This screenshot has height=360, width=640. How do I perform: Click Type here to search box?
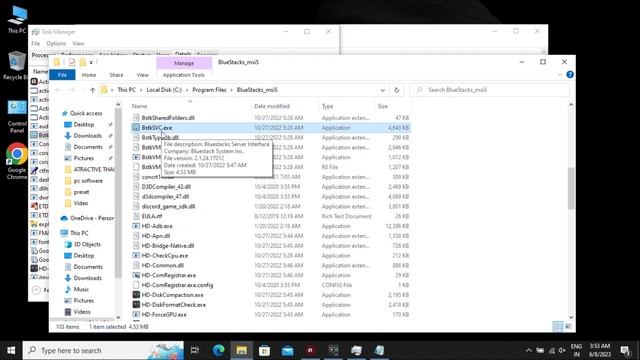click(x=103, y=350)
